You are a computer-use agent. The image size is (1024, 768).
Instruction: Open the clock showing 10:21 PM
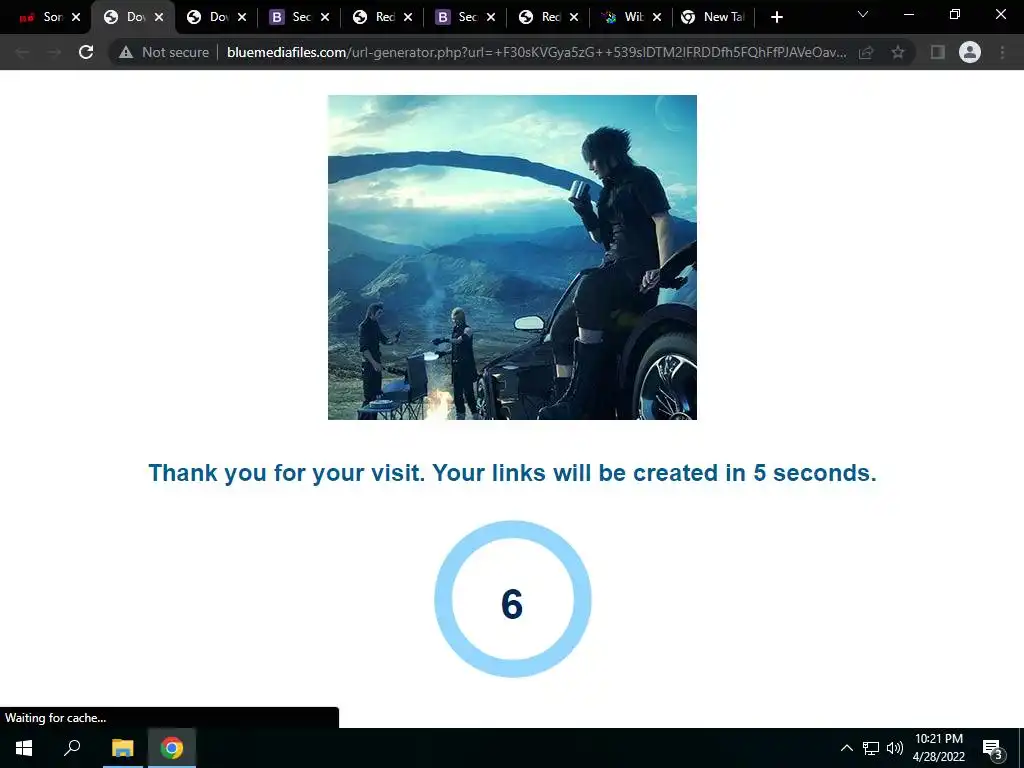point(938,748)
